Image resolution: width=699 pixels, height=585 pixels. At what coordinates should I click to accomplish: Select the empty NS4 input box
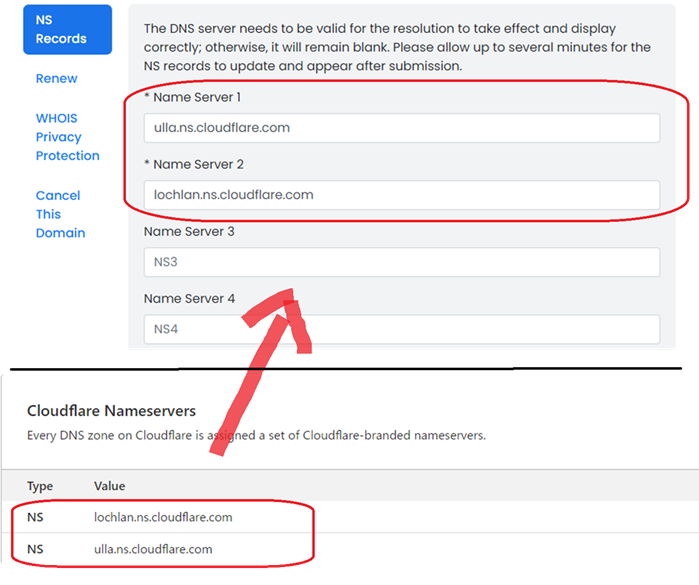point(401,329)
